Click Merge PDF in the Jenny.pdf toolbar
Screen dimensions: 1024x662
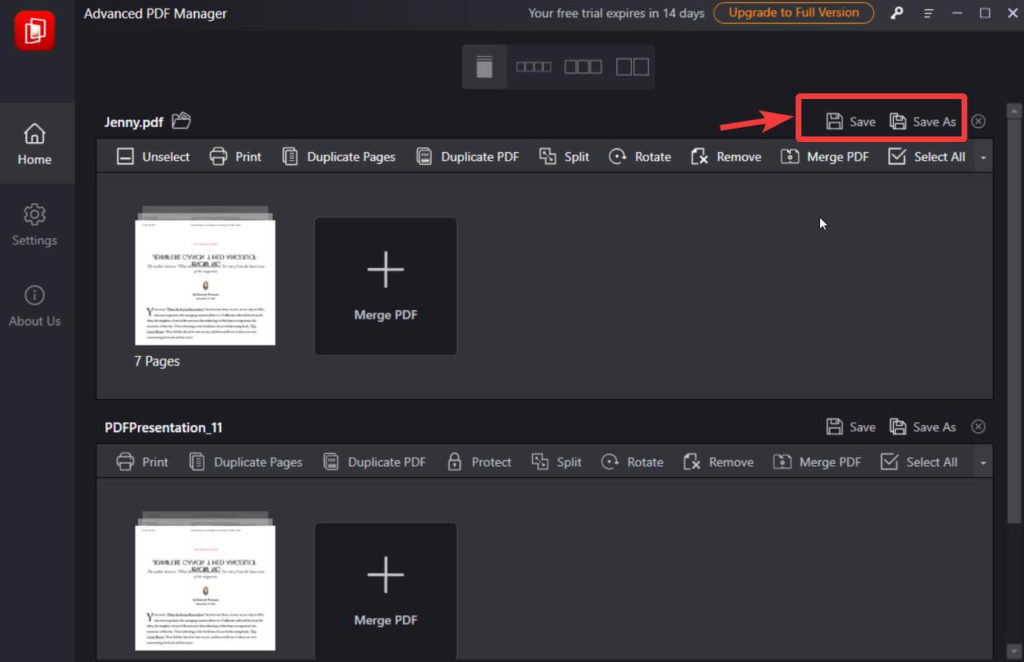click(825, 157)
